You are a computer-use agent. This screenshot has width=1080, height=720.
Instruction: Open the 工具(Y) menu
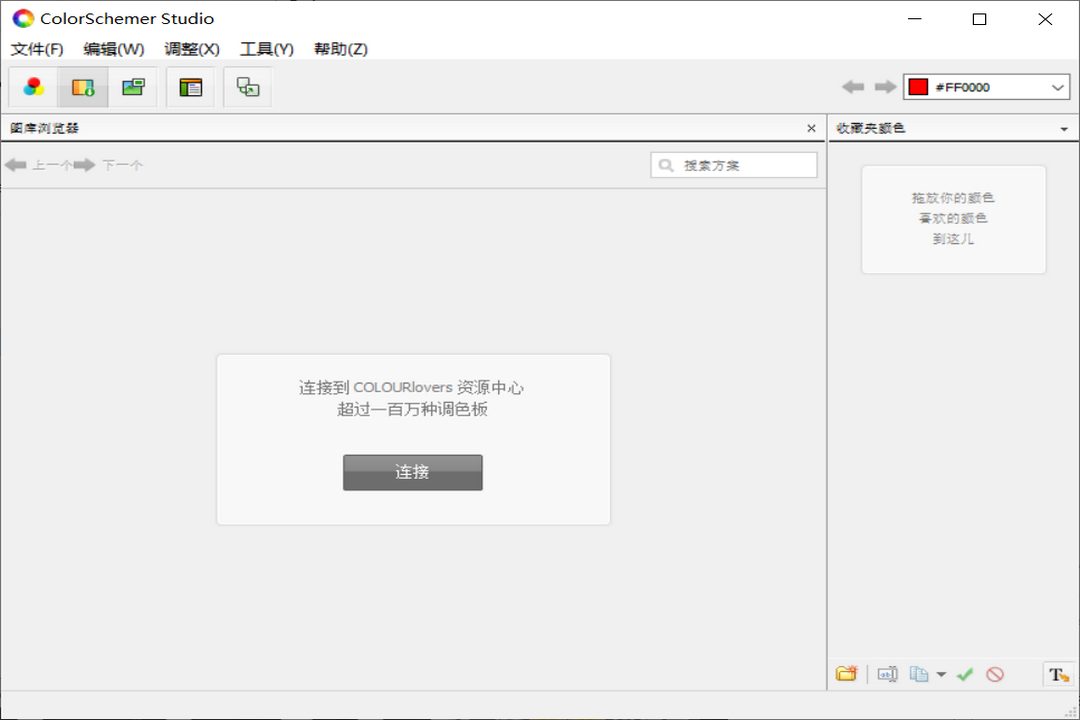pos(266,48)
